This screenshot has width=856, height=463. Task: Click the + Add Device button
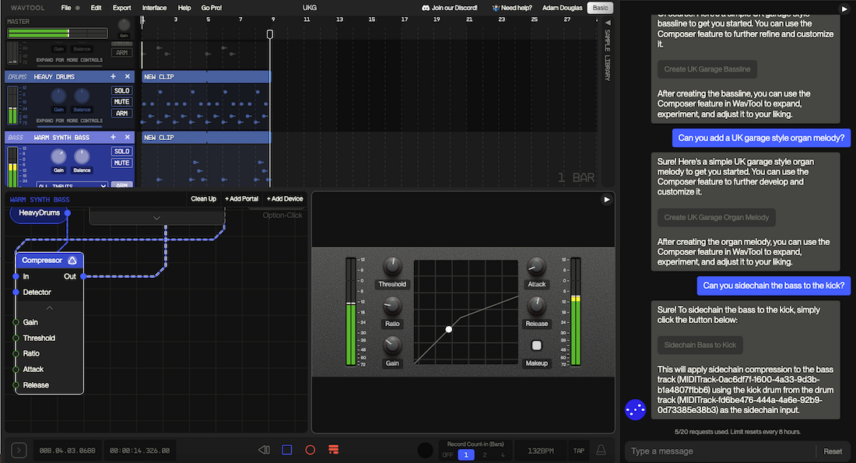pyautogui.click(x=284, y=199)
